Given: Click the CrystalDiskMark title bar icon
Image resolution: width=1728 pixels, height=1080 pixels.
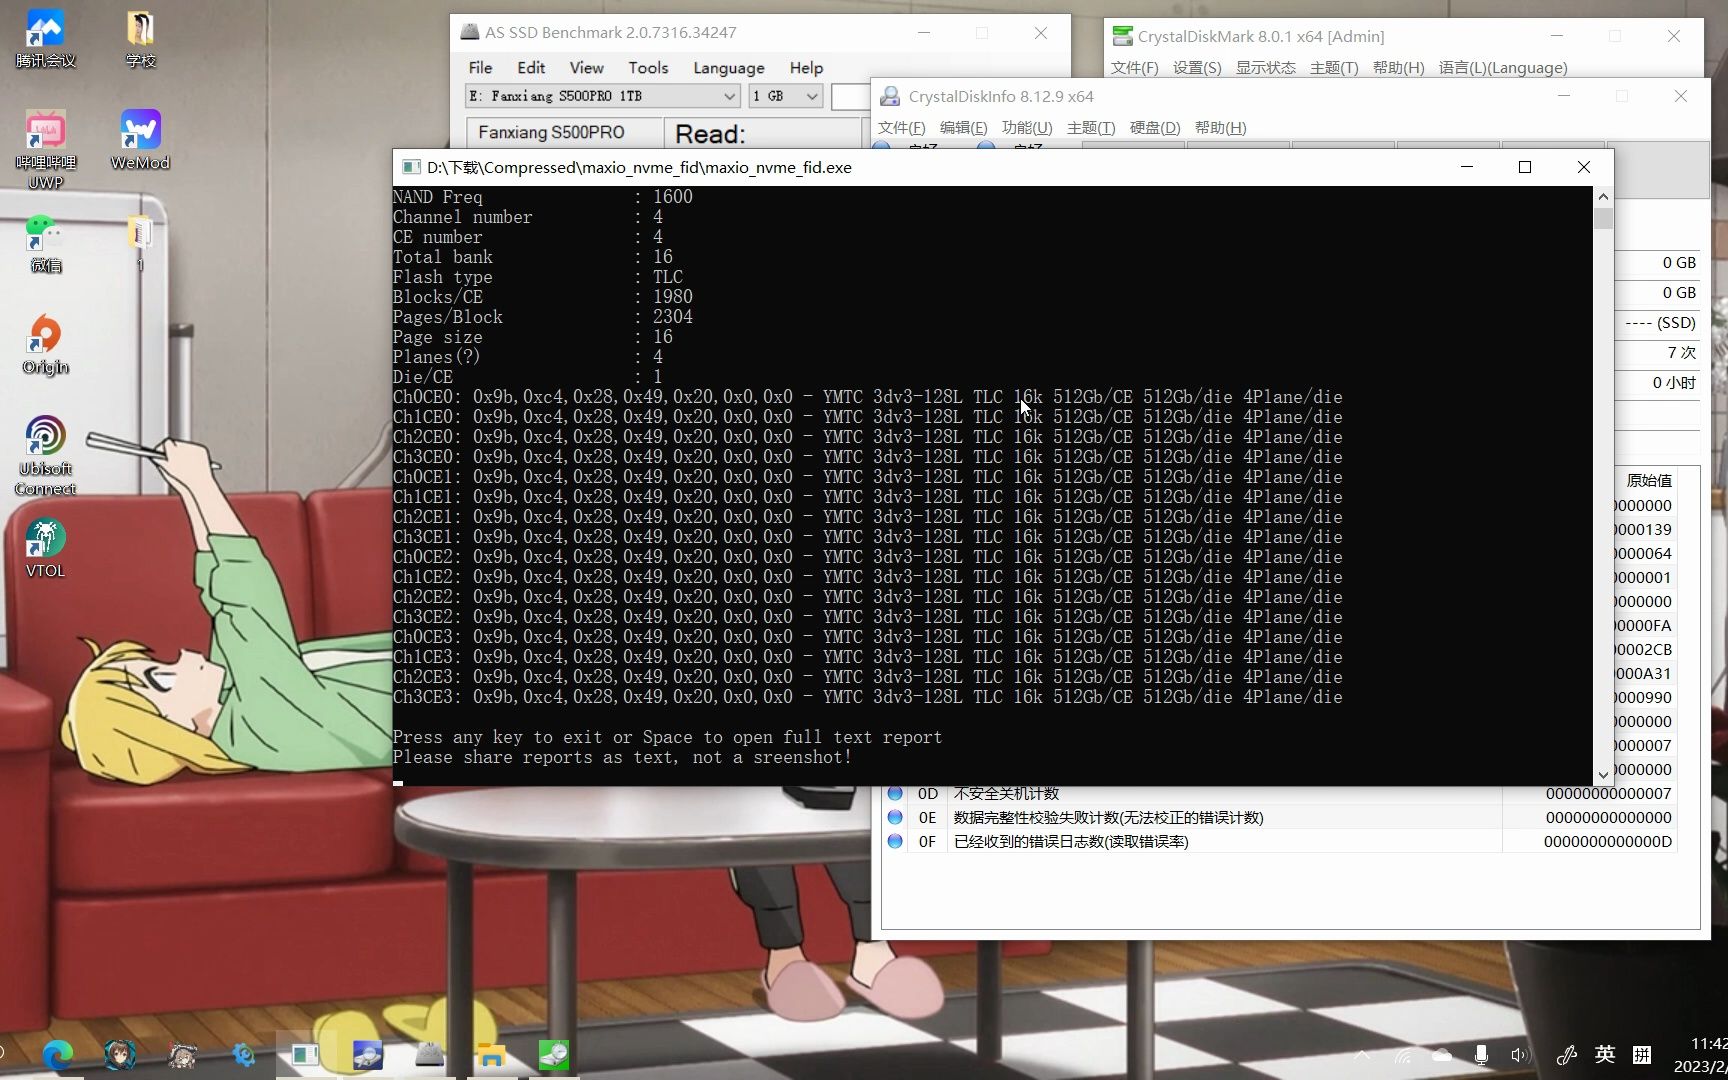Looking at the screenshot, I should (1122, 36).
